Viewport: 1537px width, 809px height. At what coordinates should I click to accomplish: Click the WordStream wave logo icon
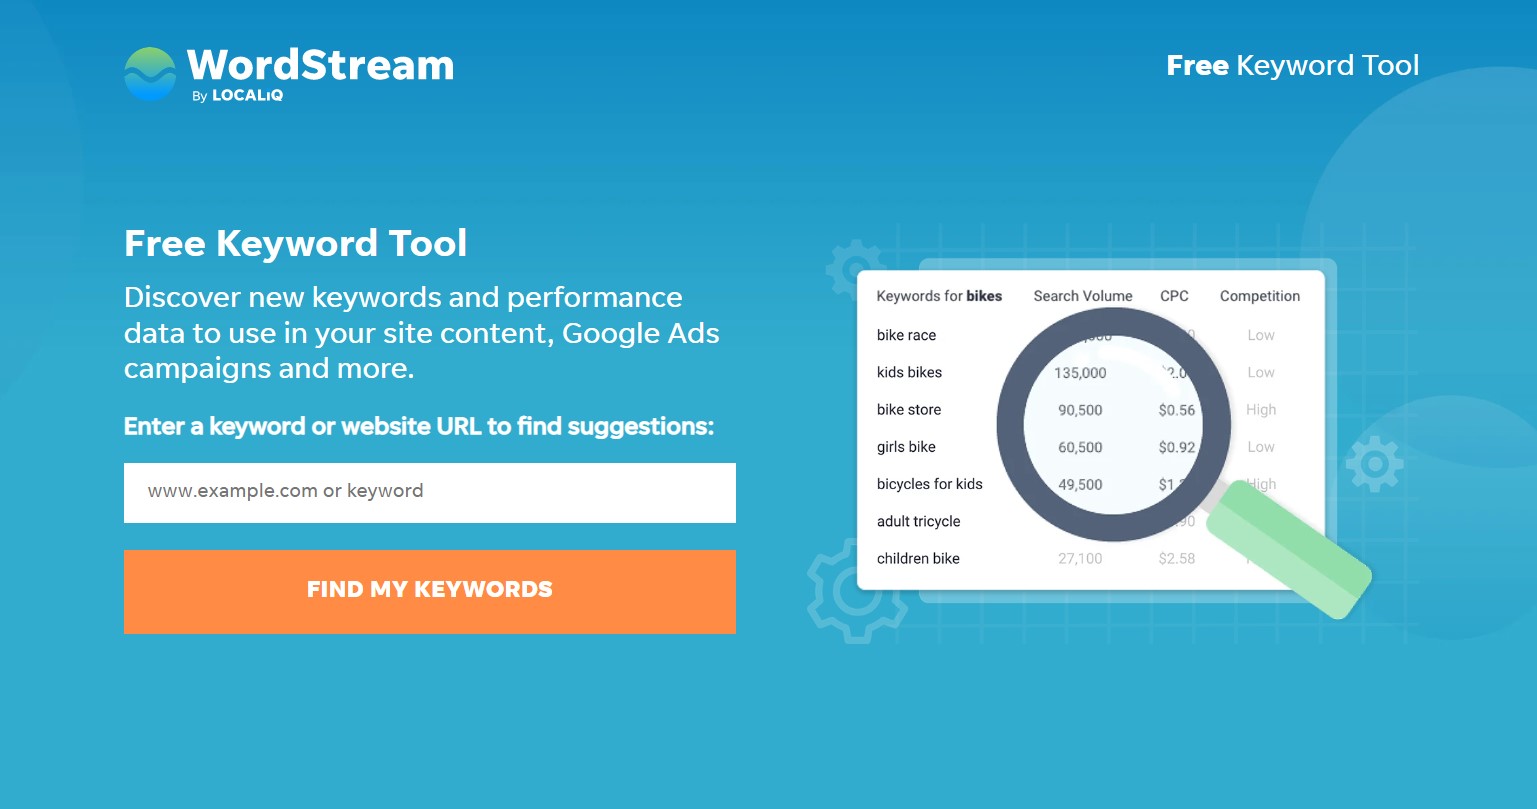(x=150, y=74)
